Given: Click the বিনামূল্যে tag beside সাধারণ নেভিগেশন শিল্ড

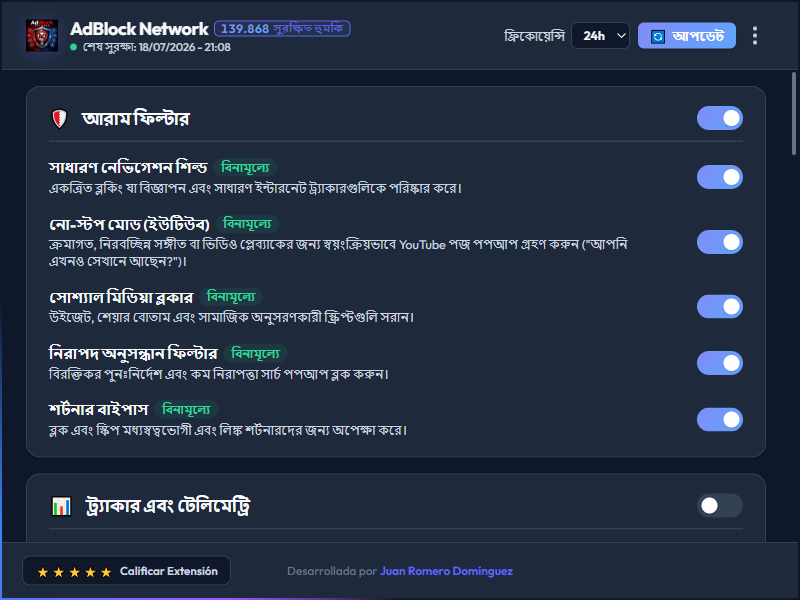Looking at the screenshot, I should pyautogui.click(x=245, y=167).
